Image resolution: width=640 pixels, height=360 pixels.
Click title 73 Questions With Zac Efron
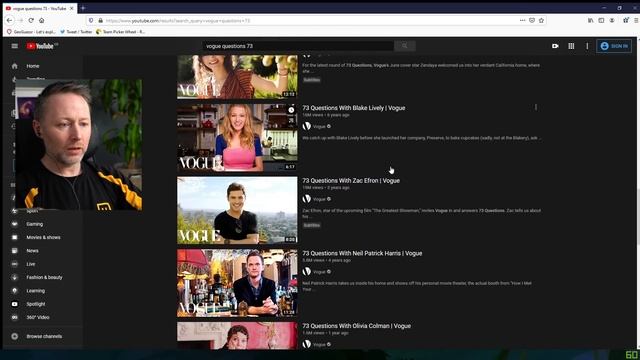[351, 181]
